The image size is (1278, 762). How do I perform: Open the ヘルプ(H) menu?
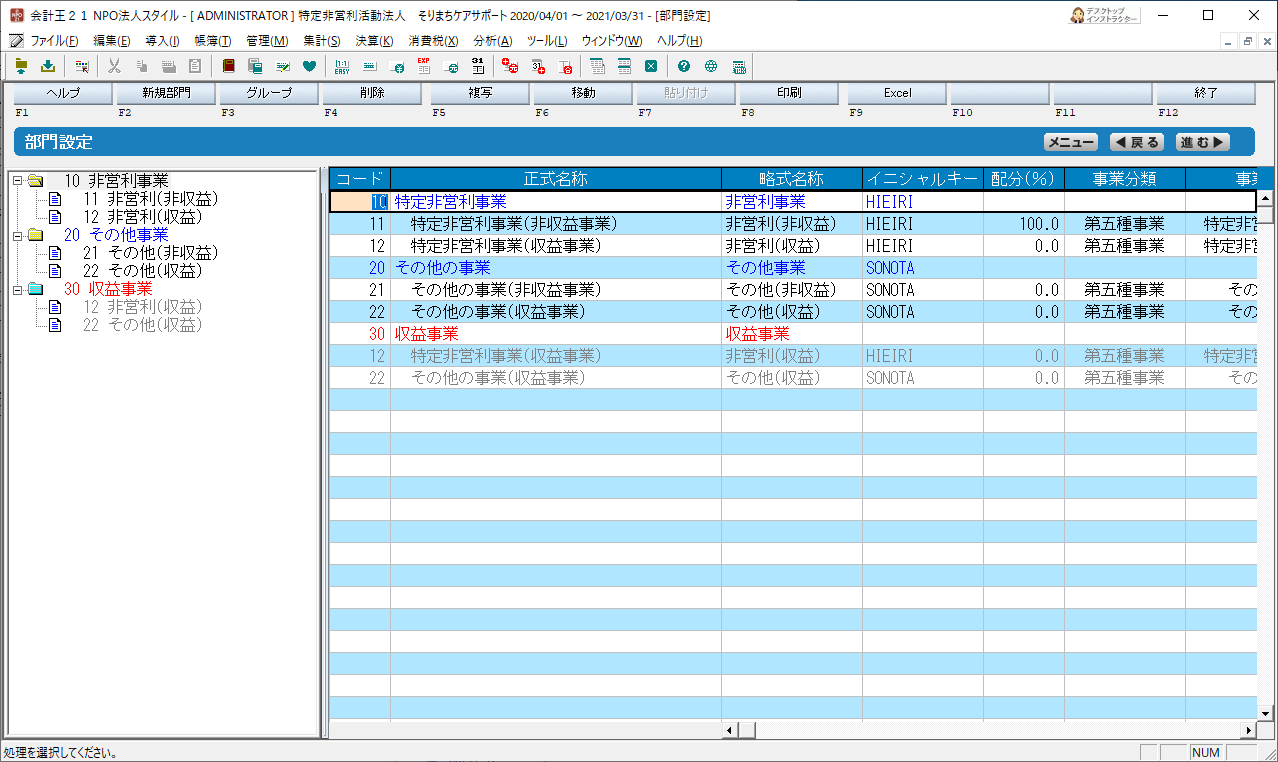[x=679, y=41]
